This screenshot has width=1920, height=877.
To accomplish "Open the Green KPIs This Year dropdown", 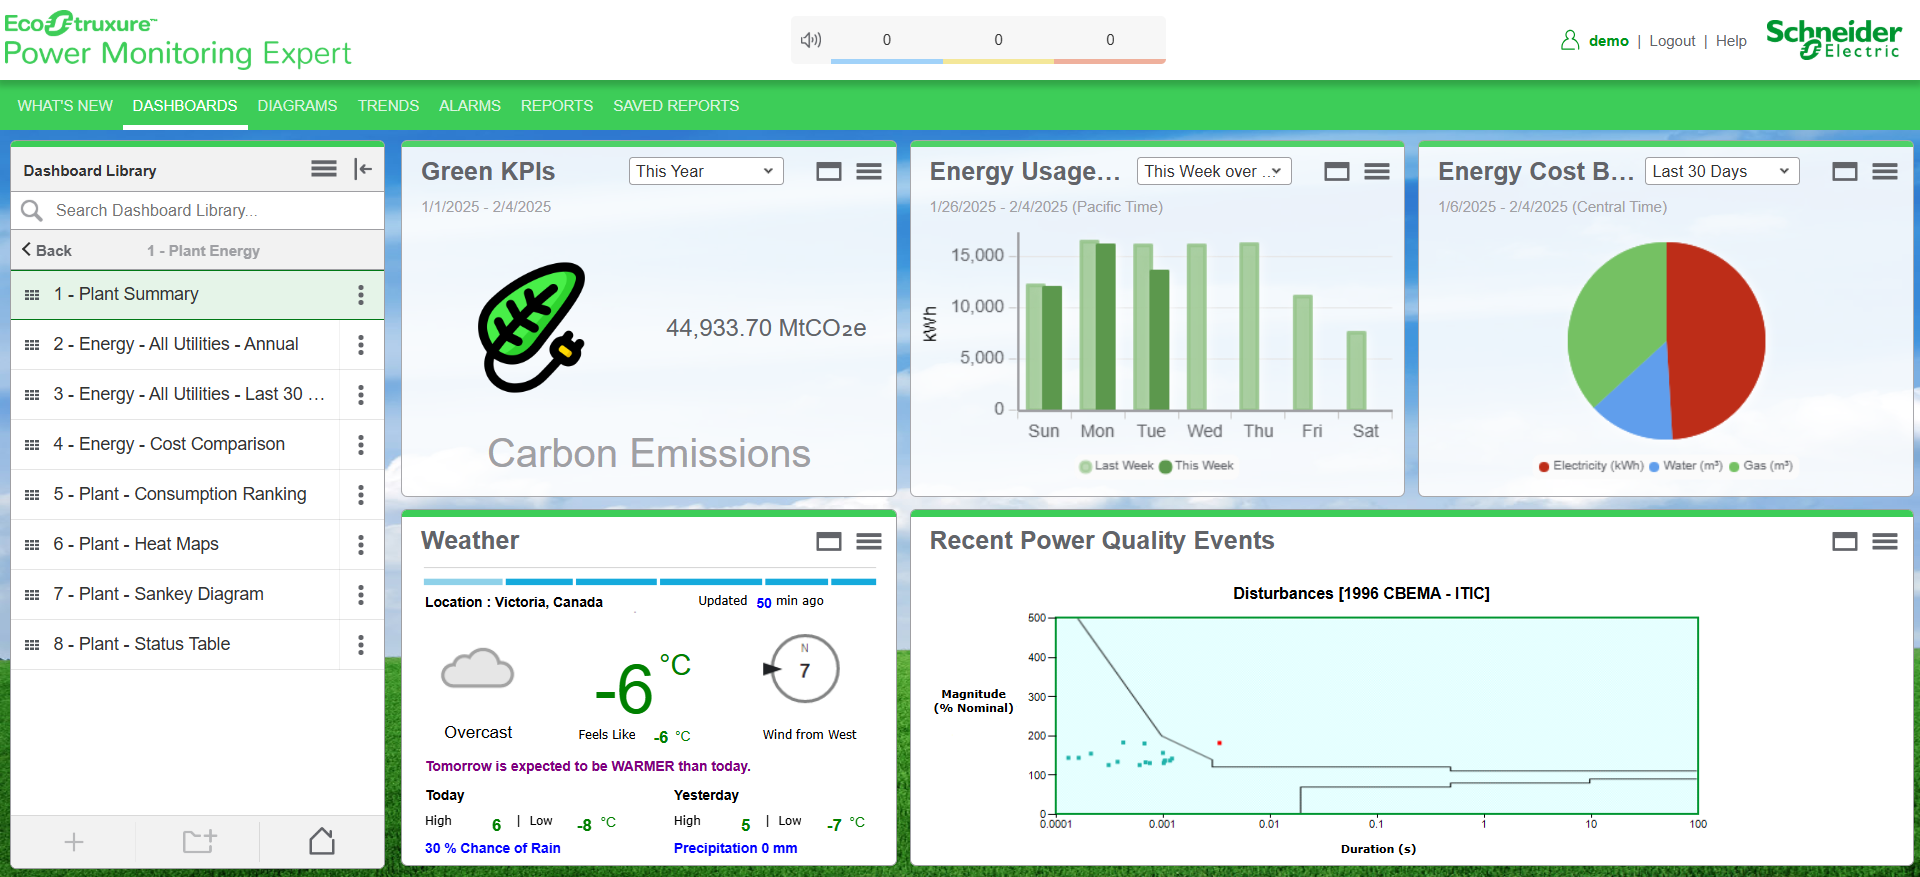I will pyautogui.click(x=705, y=171).
